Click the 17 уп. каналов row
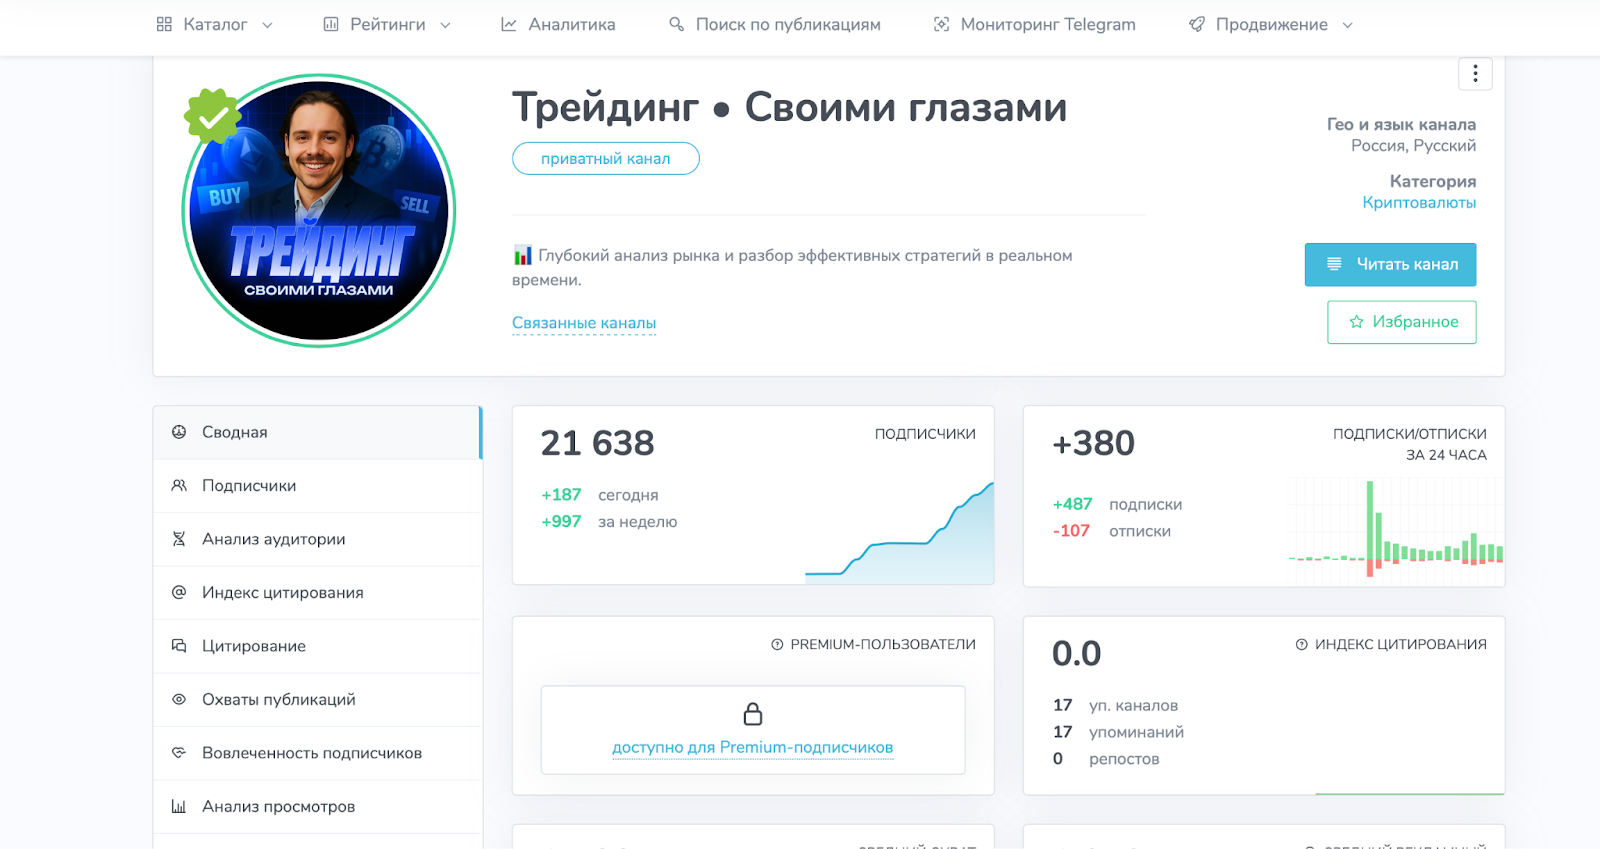The height and width of the screenshot is (849, 1600). click(1115, 706)
